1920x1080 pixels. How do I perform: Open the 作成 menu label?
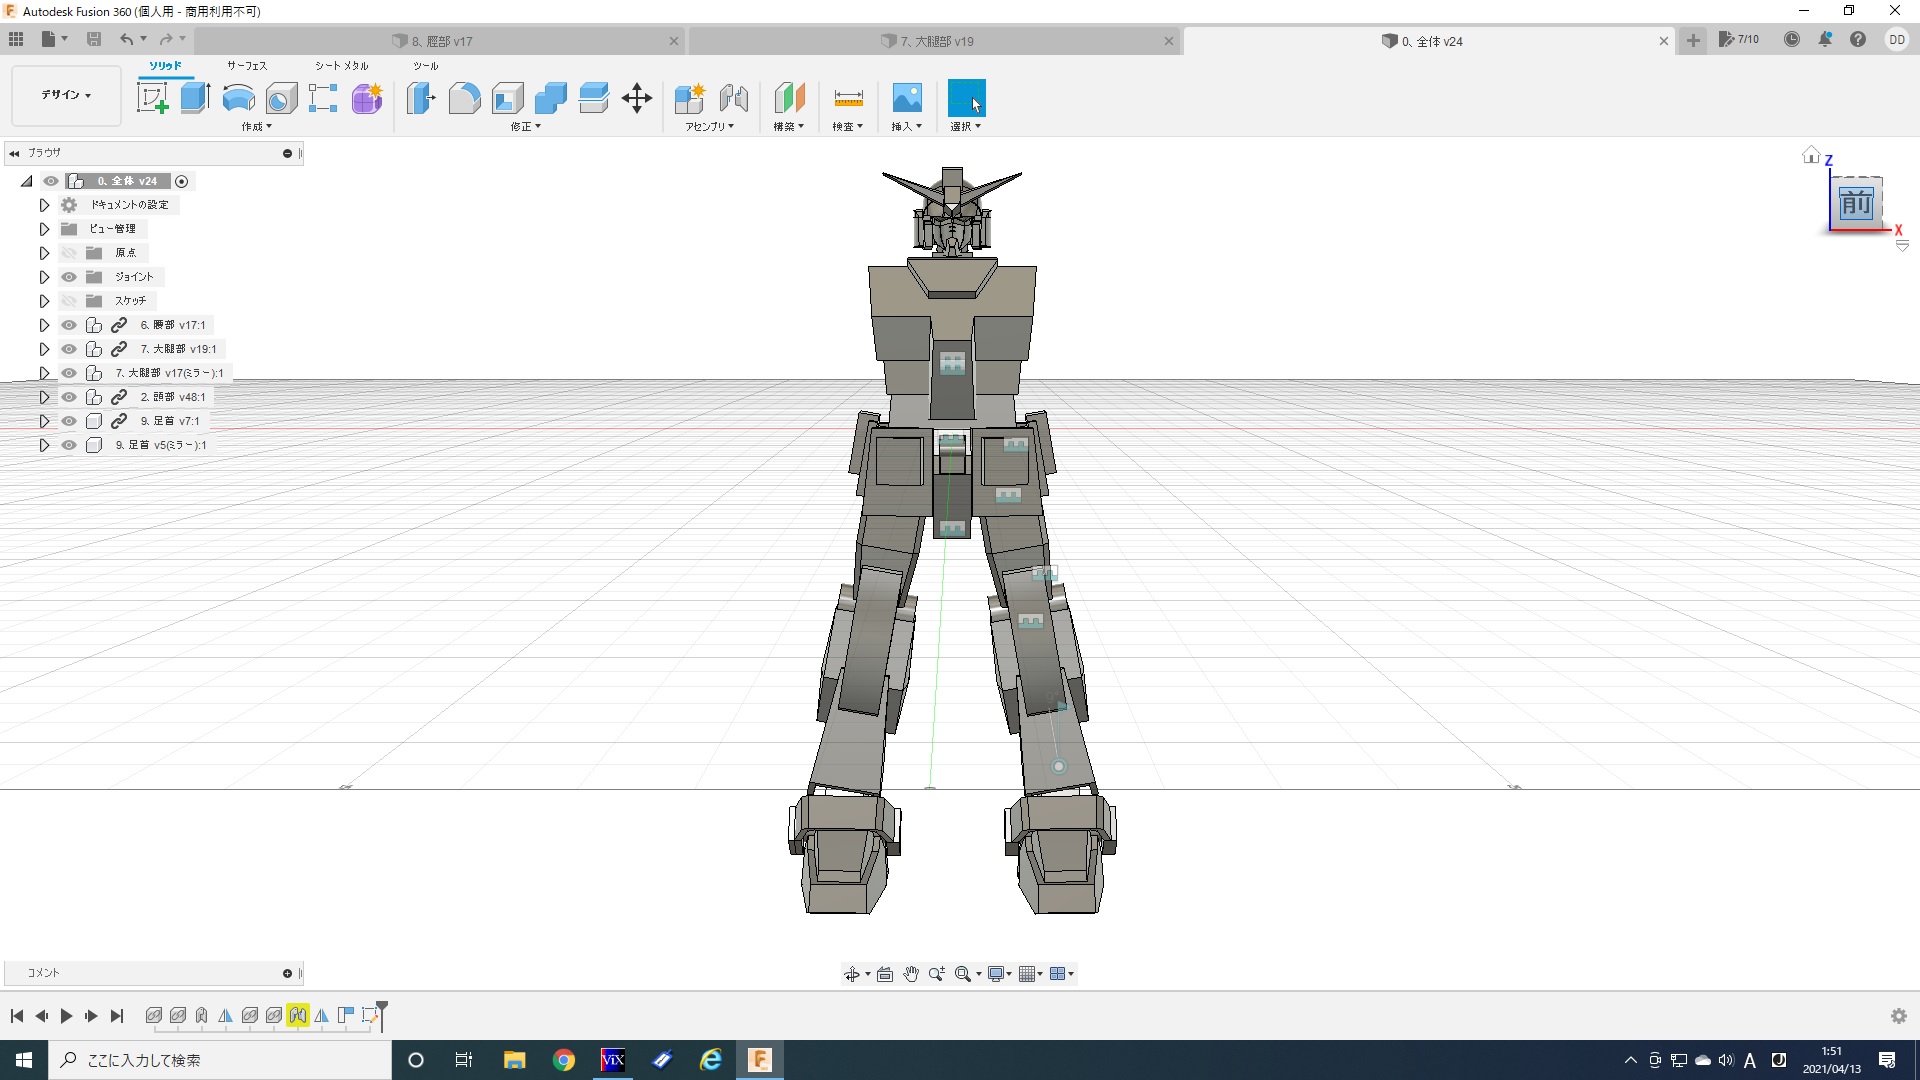tap(256, 127)
